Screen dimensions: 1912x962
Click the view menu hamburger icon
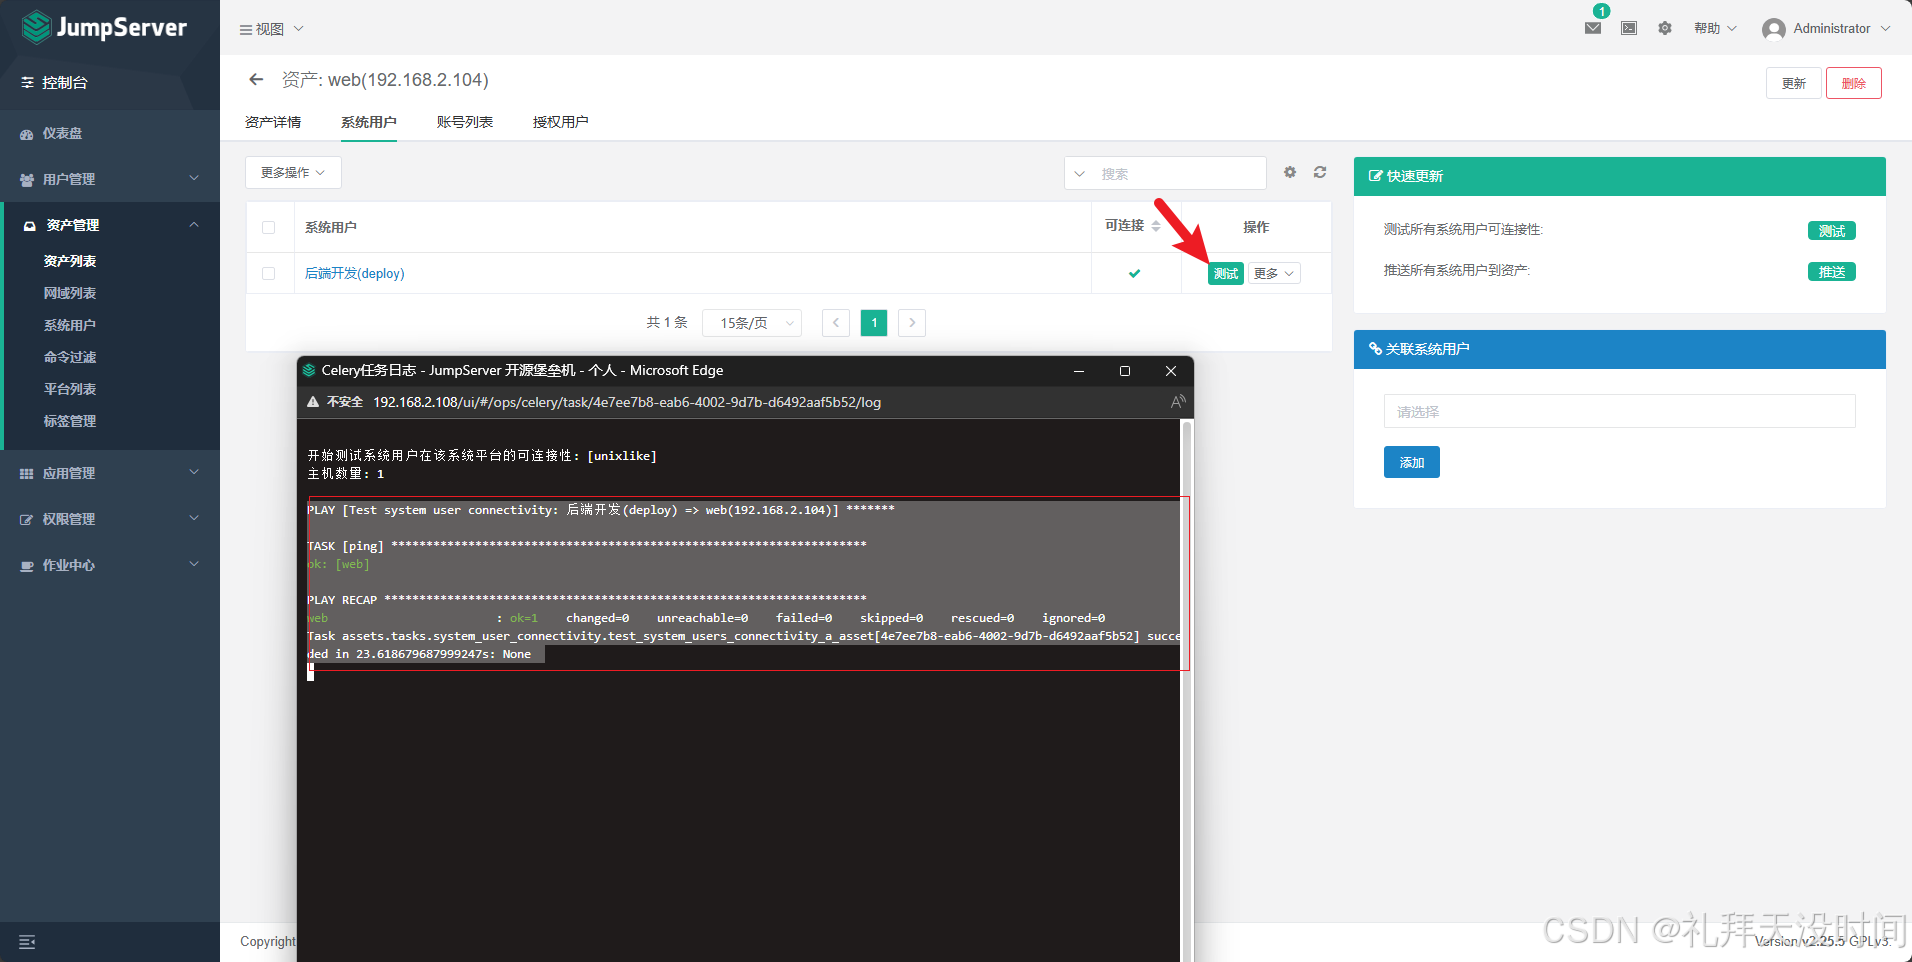click(x=245, y=29)
